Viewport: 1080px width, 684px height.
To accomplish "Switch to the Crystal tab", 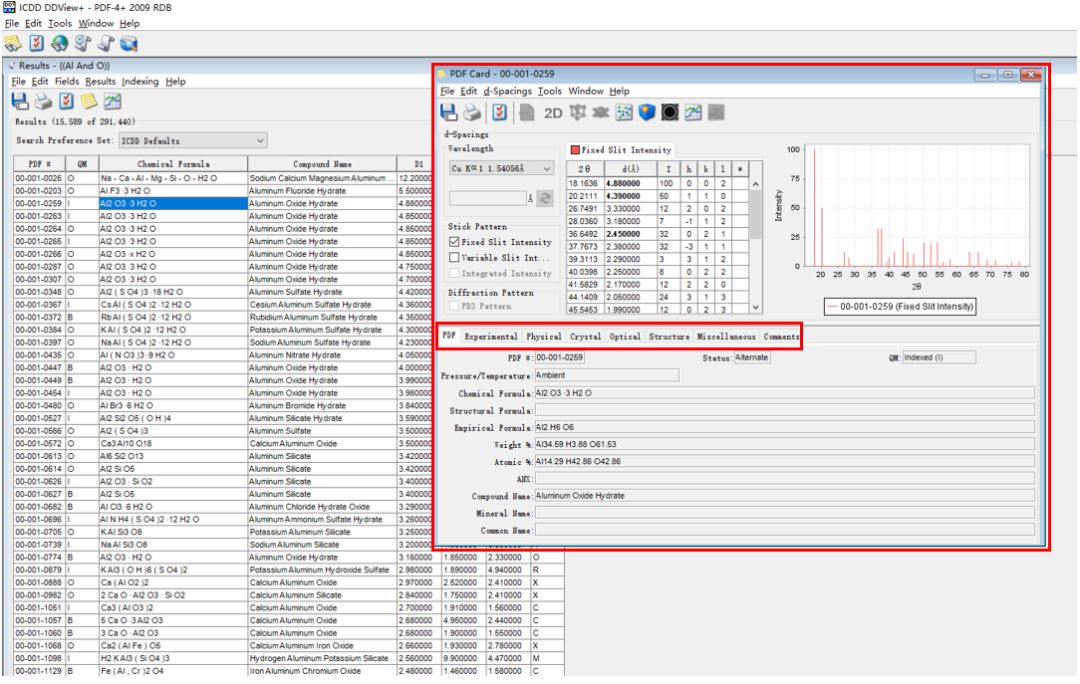I will 585,336.
